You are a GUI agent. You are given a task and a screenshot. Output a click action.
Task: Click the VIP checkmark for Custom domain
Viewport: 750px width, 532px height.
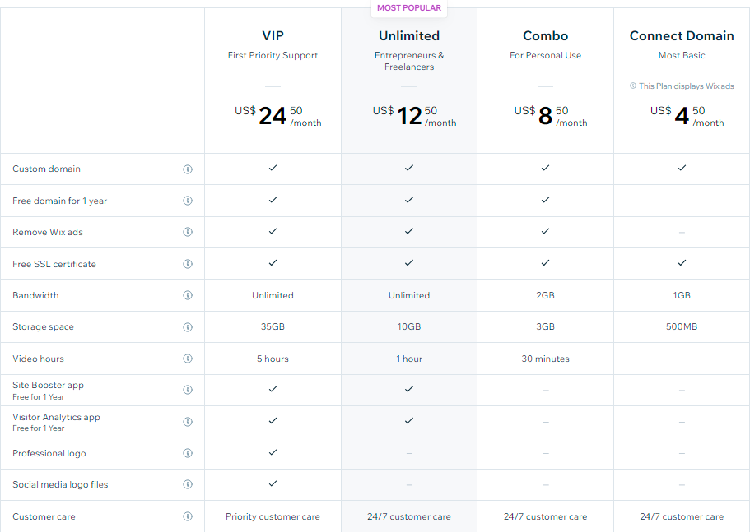pyautogui.click(x=273, y=167)
